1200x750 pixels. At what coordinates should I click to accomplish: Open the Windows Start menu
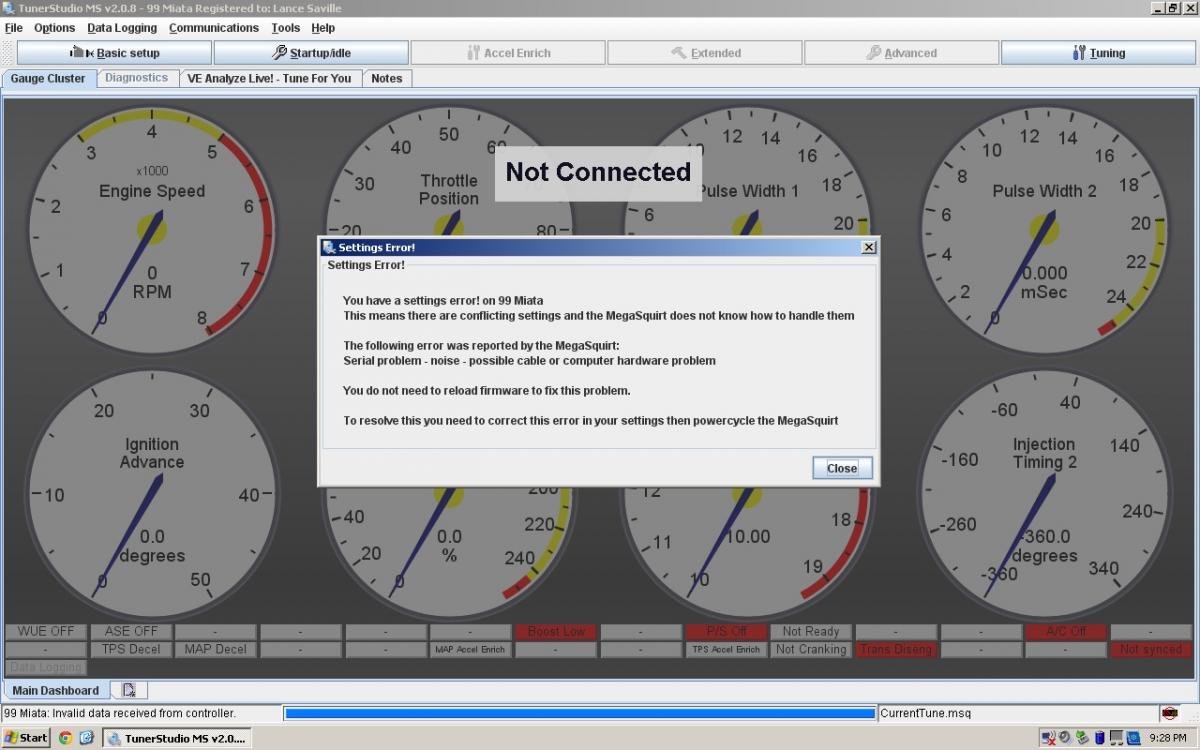click(x=26, y=738)
